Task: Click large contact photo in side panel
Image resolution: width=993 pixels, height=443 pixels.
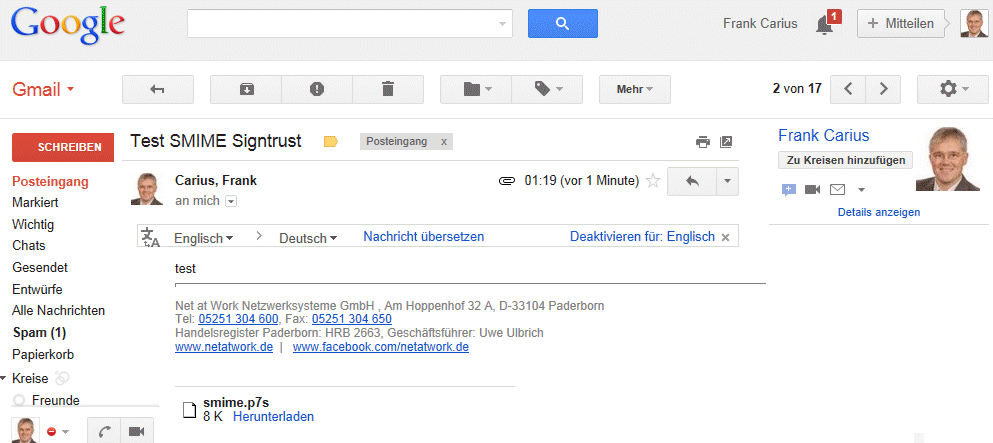Action: coord(947,159)
